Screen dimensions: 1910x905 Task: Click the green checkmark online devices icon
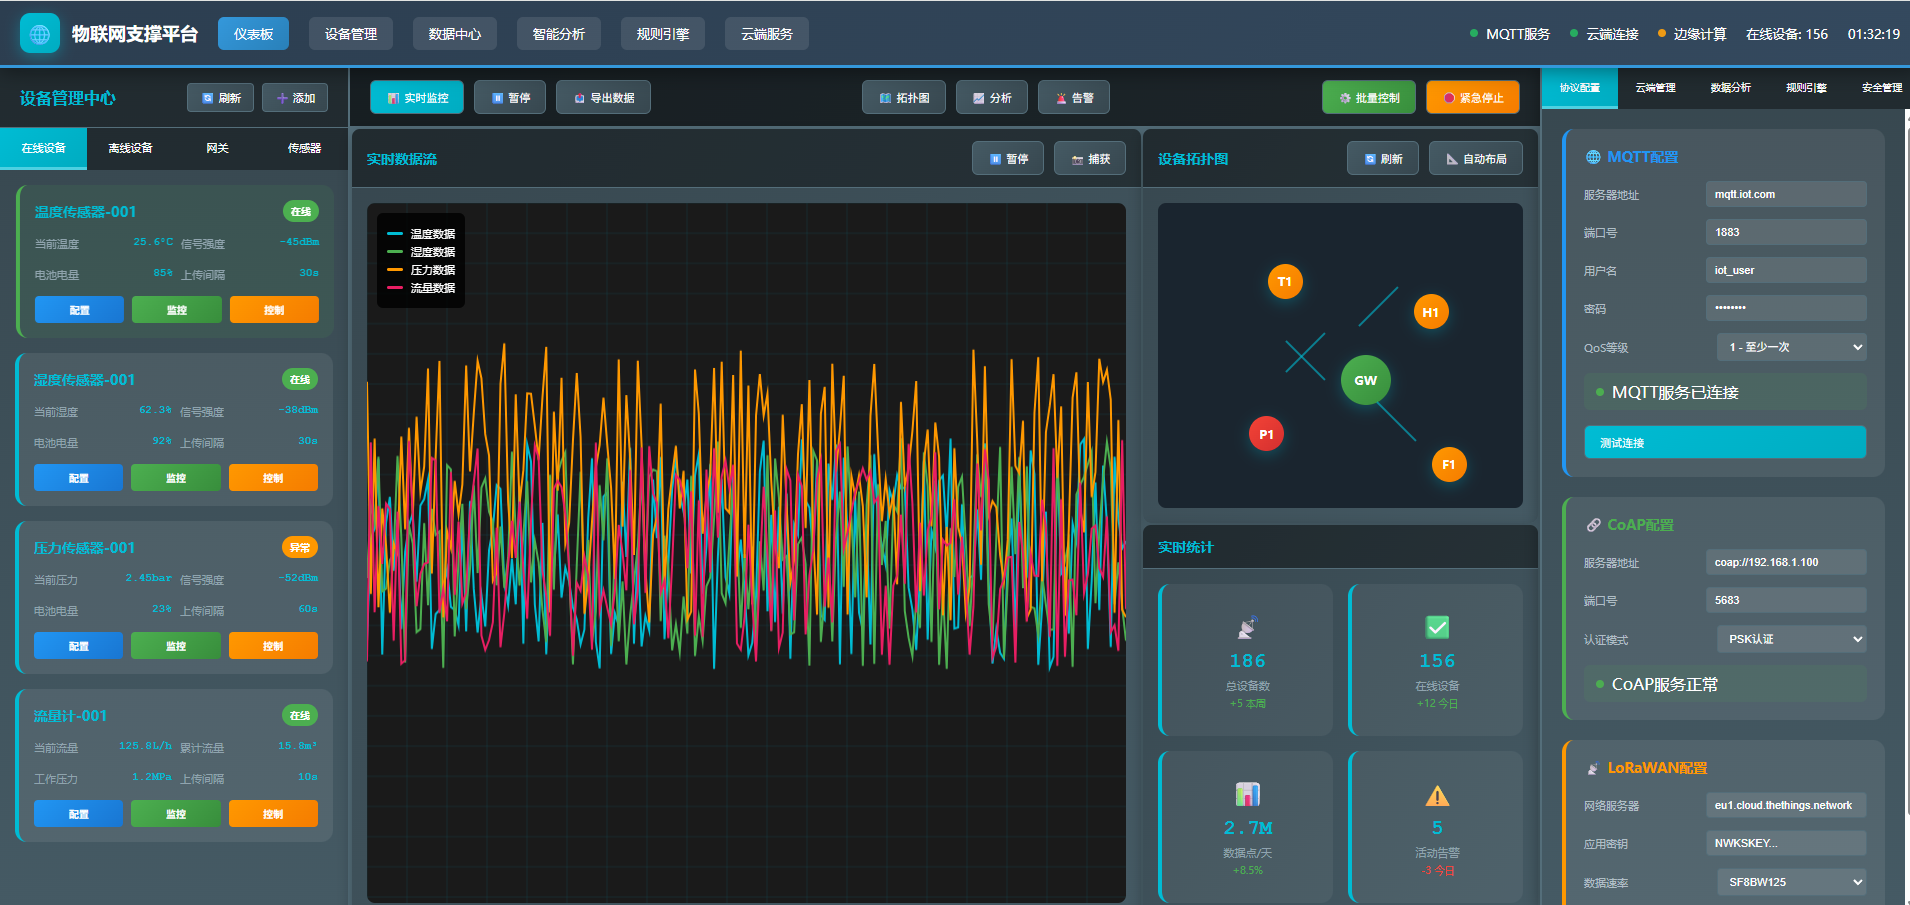(x=1437, y=627)
